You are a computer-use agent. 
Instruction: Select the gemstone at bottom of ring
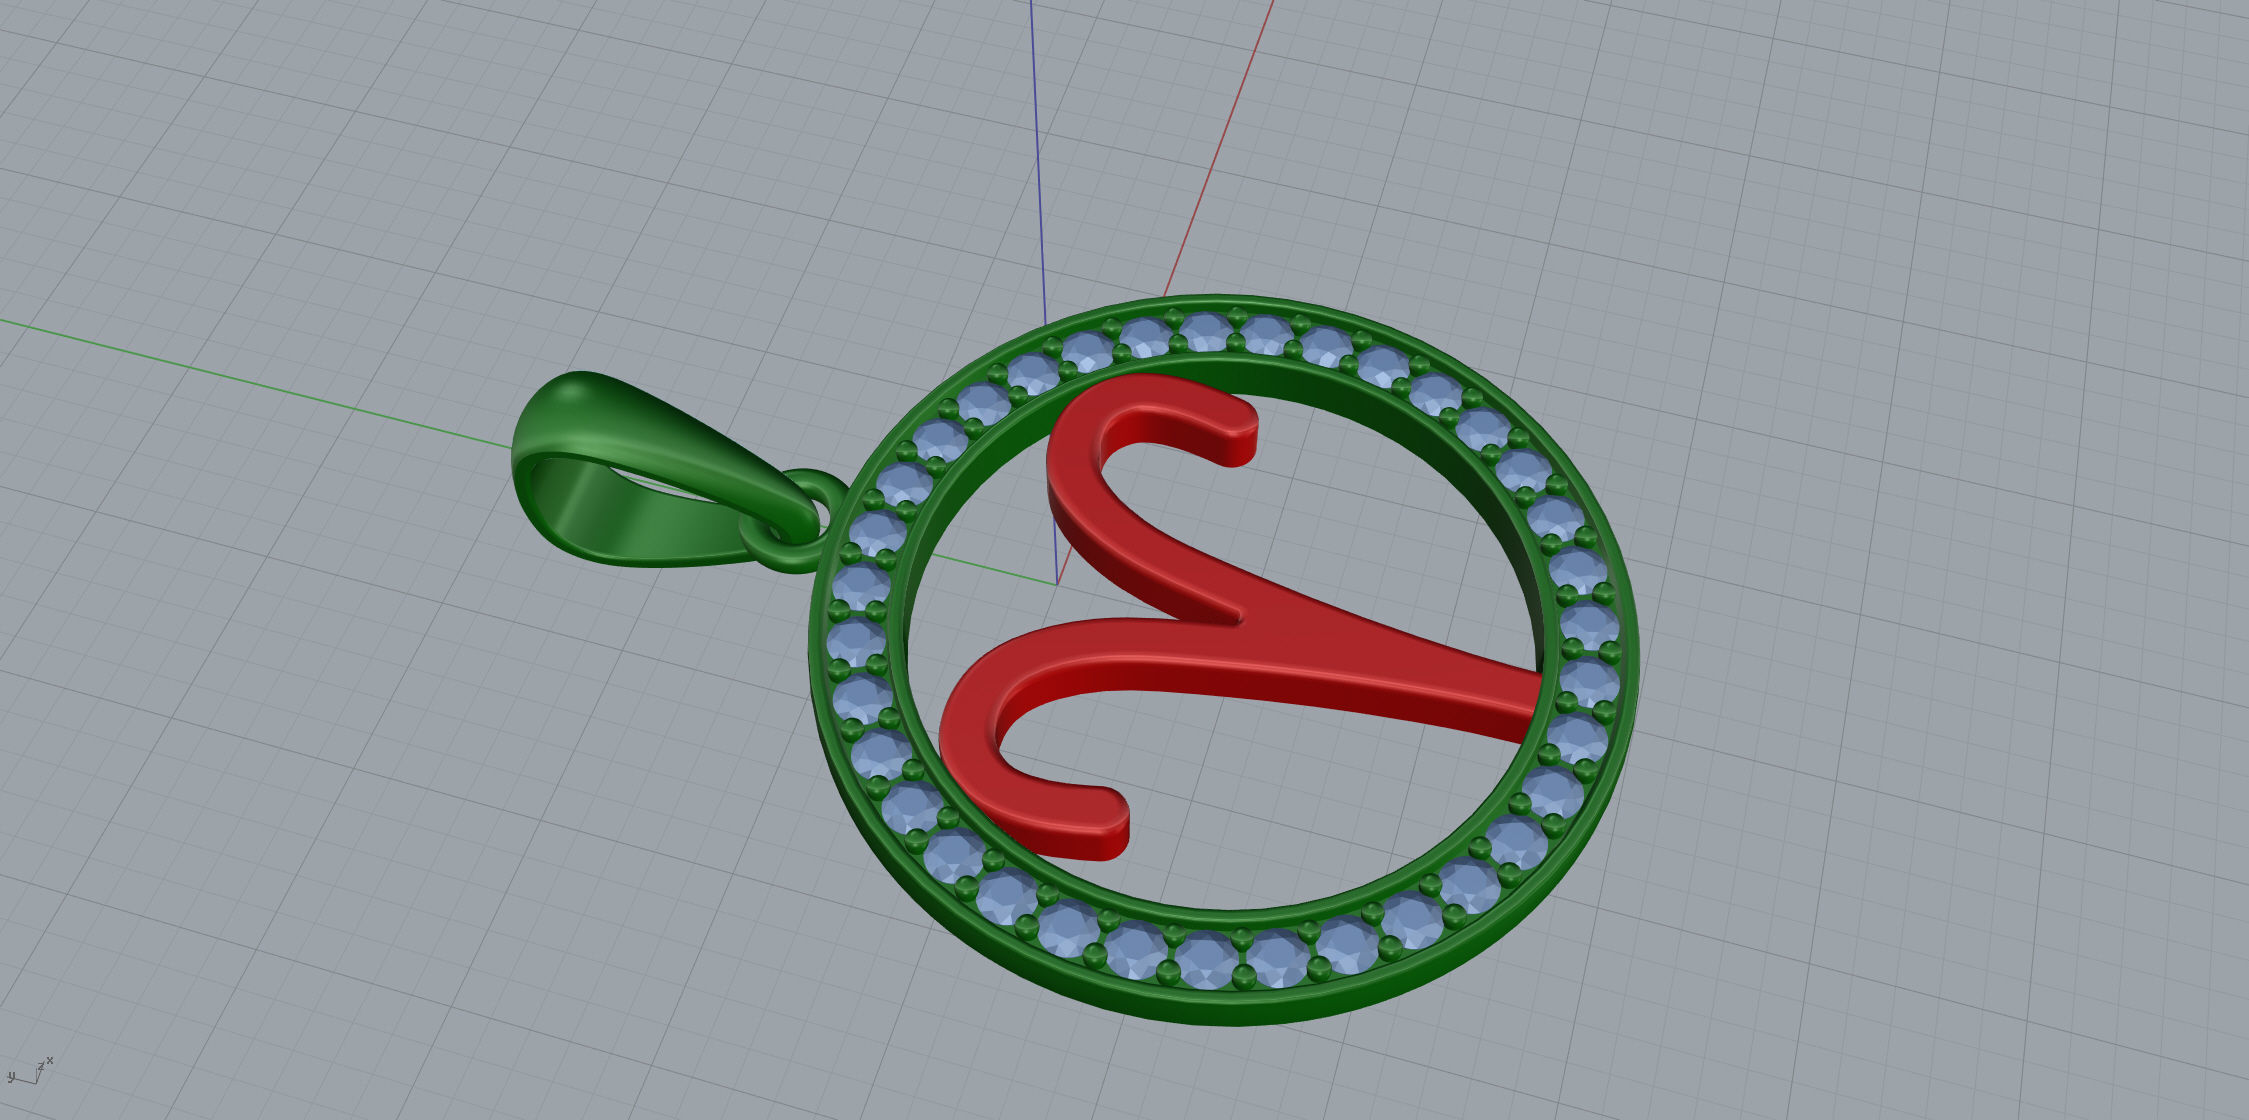tap(1204, 960)
